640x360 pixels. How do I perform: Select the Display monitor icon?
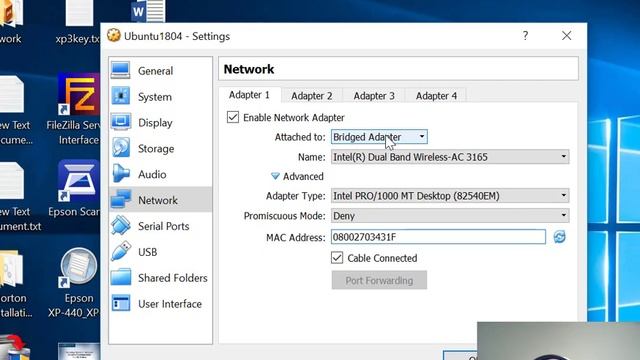point(121,122)
